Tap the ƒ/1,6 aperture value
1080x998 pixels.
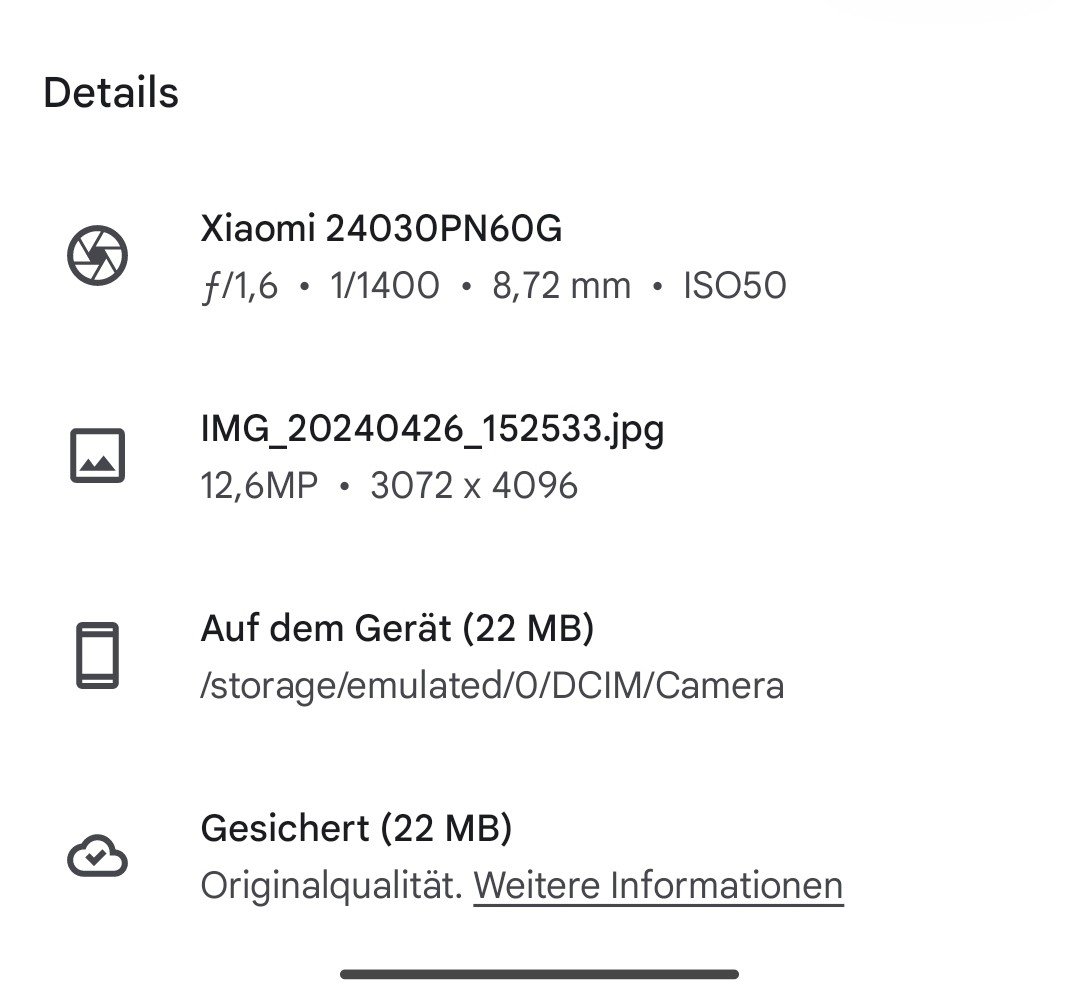click(x=240, y=287)
